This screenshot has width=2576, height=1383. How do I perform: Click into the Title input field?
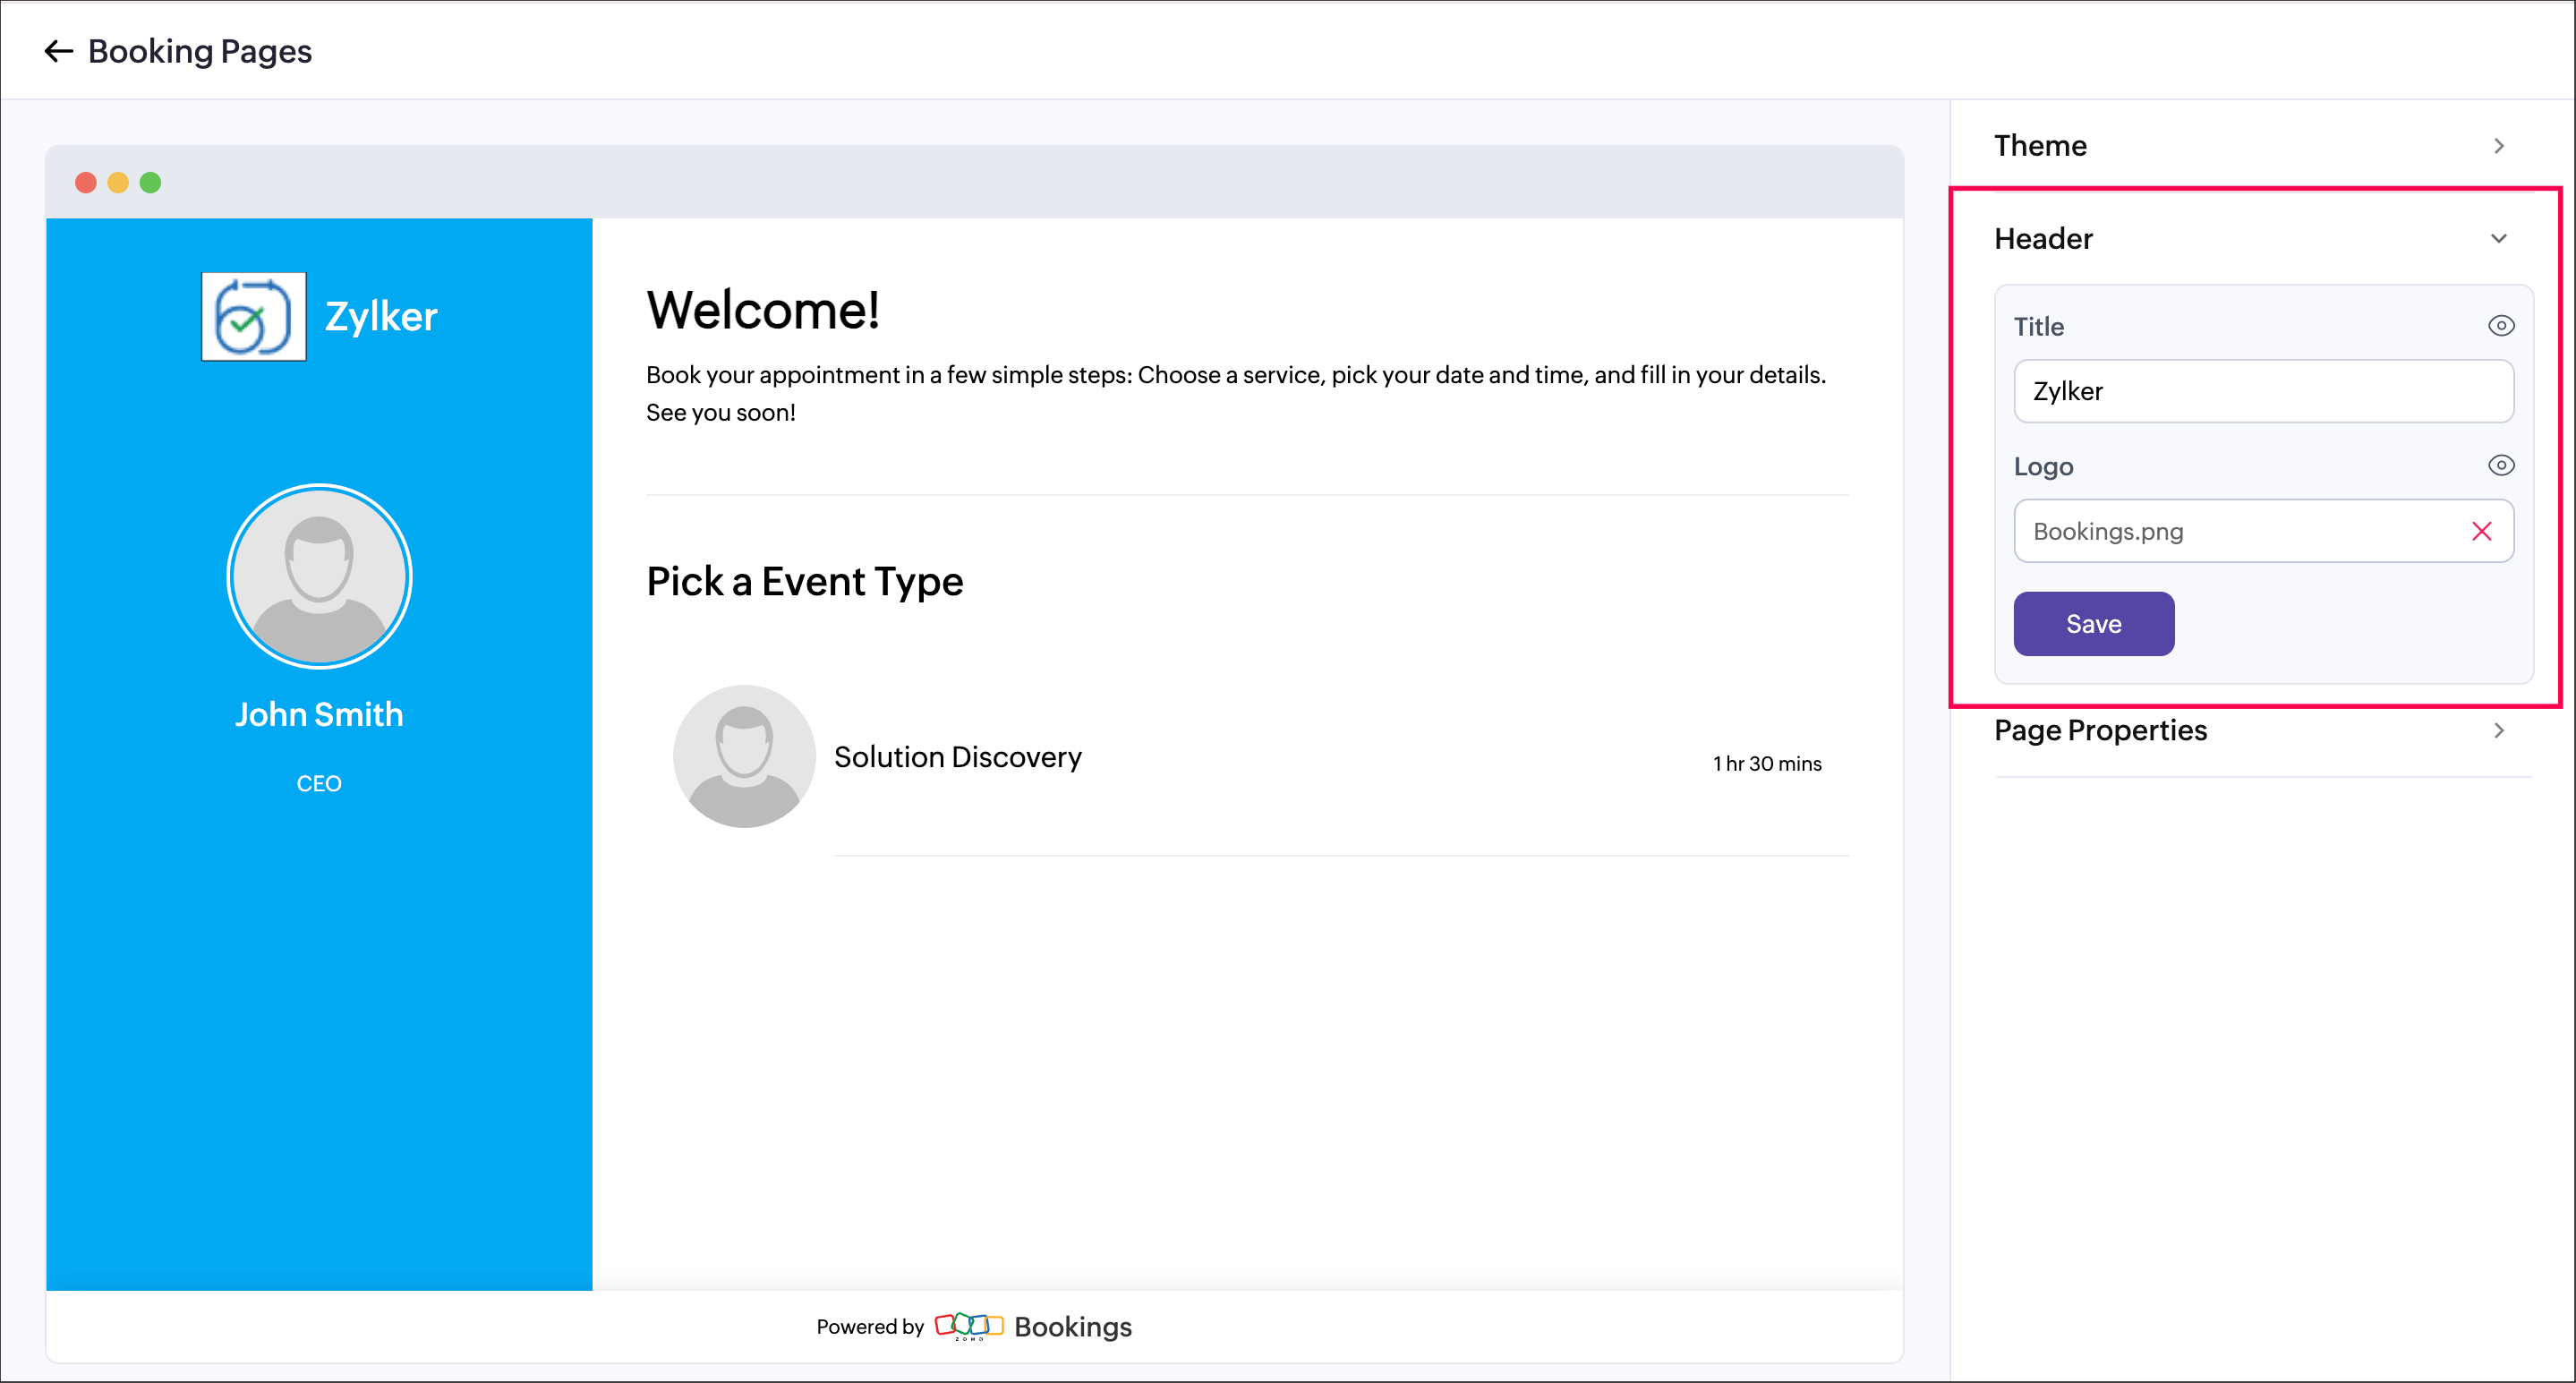[2262, 391]
